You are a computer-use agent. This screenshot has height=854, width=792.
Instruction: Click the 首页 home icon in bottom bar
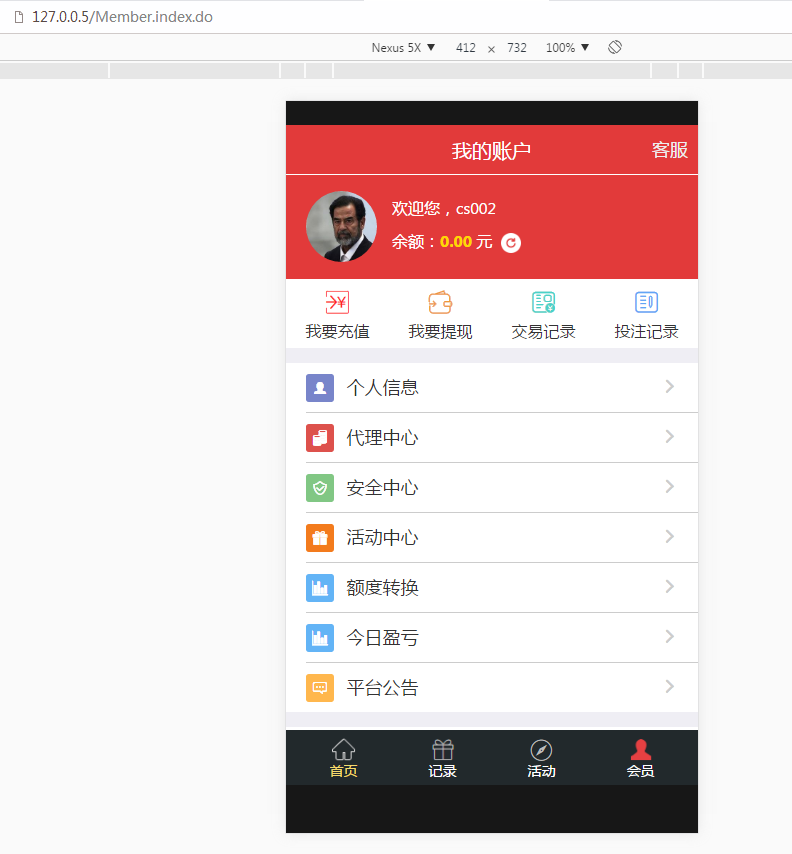point(343,750)
